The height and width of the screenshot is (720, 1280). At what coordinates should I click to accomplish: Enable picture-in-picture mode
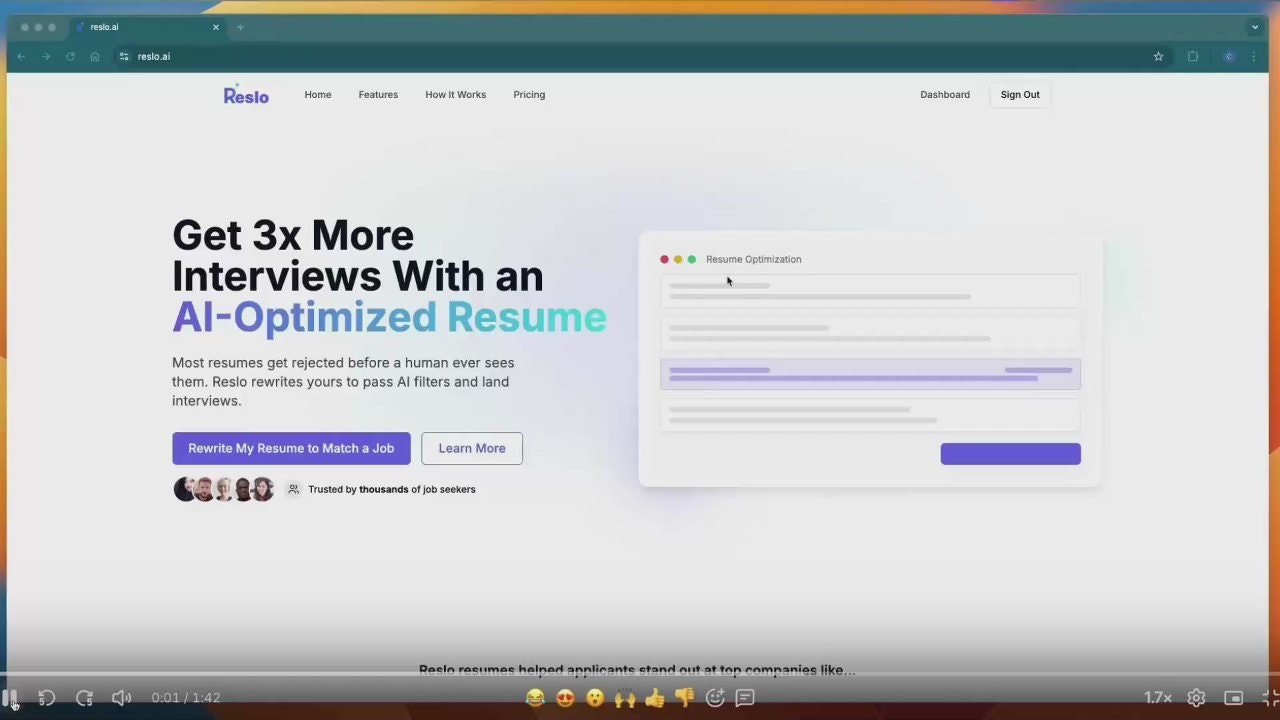[x=1234, y=698]
